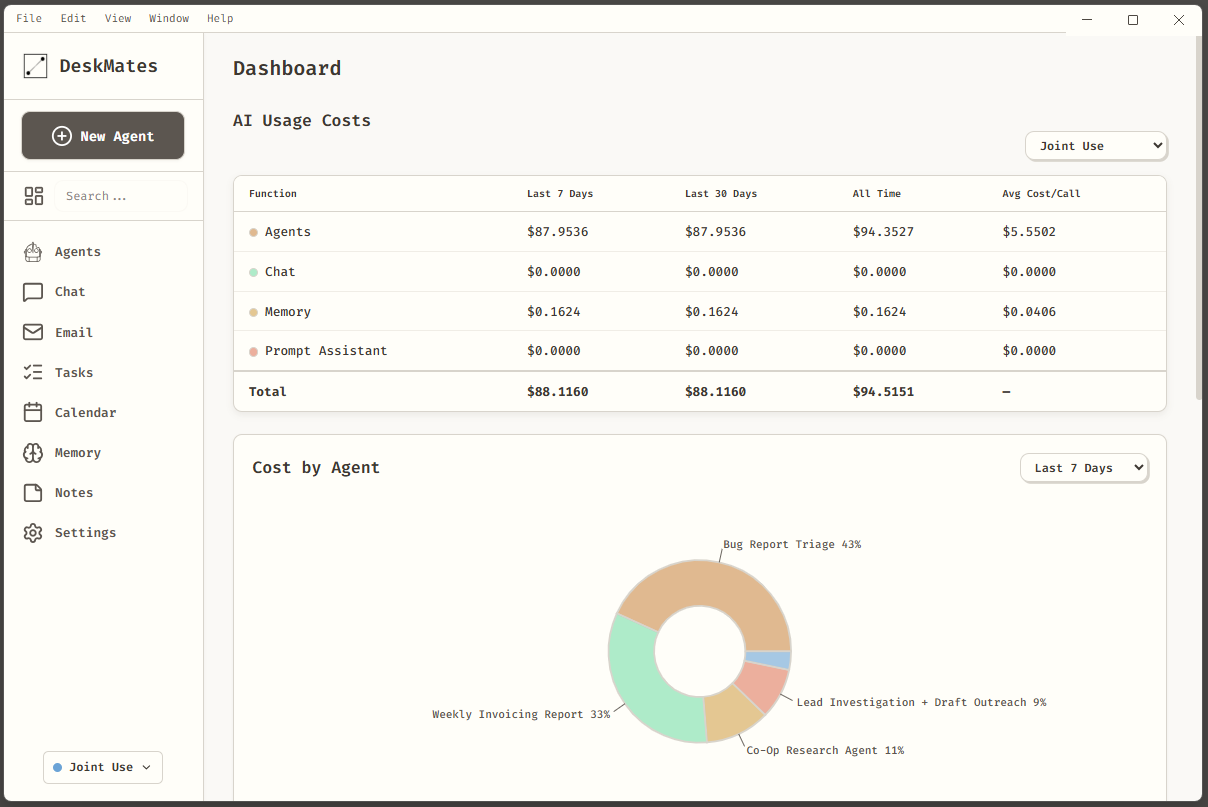Image resolution: width=1208 pixels, height=807 pixels.
Task: Click the Cost by Agent heading
Action: (316, 468)
